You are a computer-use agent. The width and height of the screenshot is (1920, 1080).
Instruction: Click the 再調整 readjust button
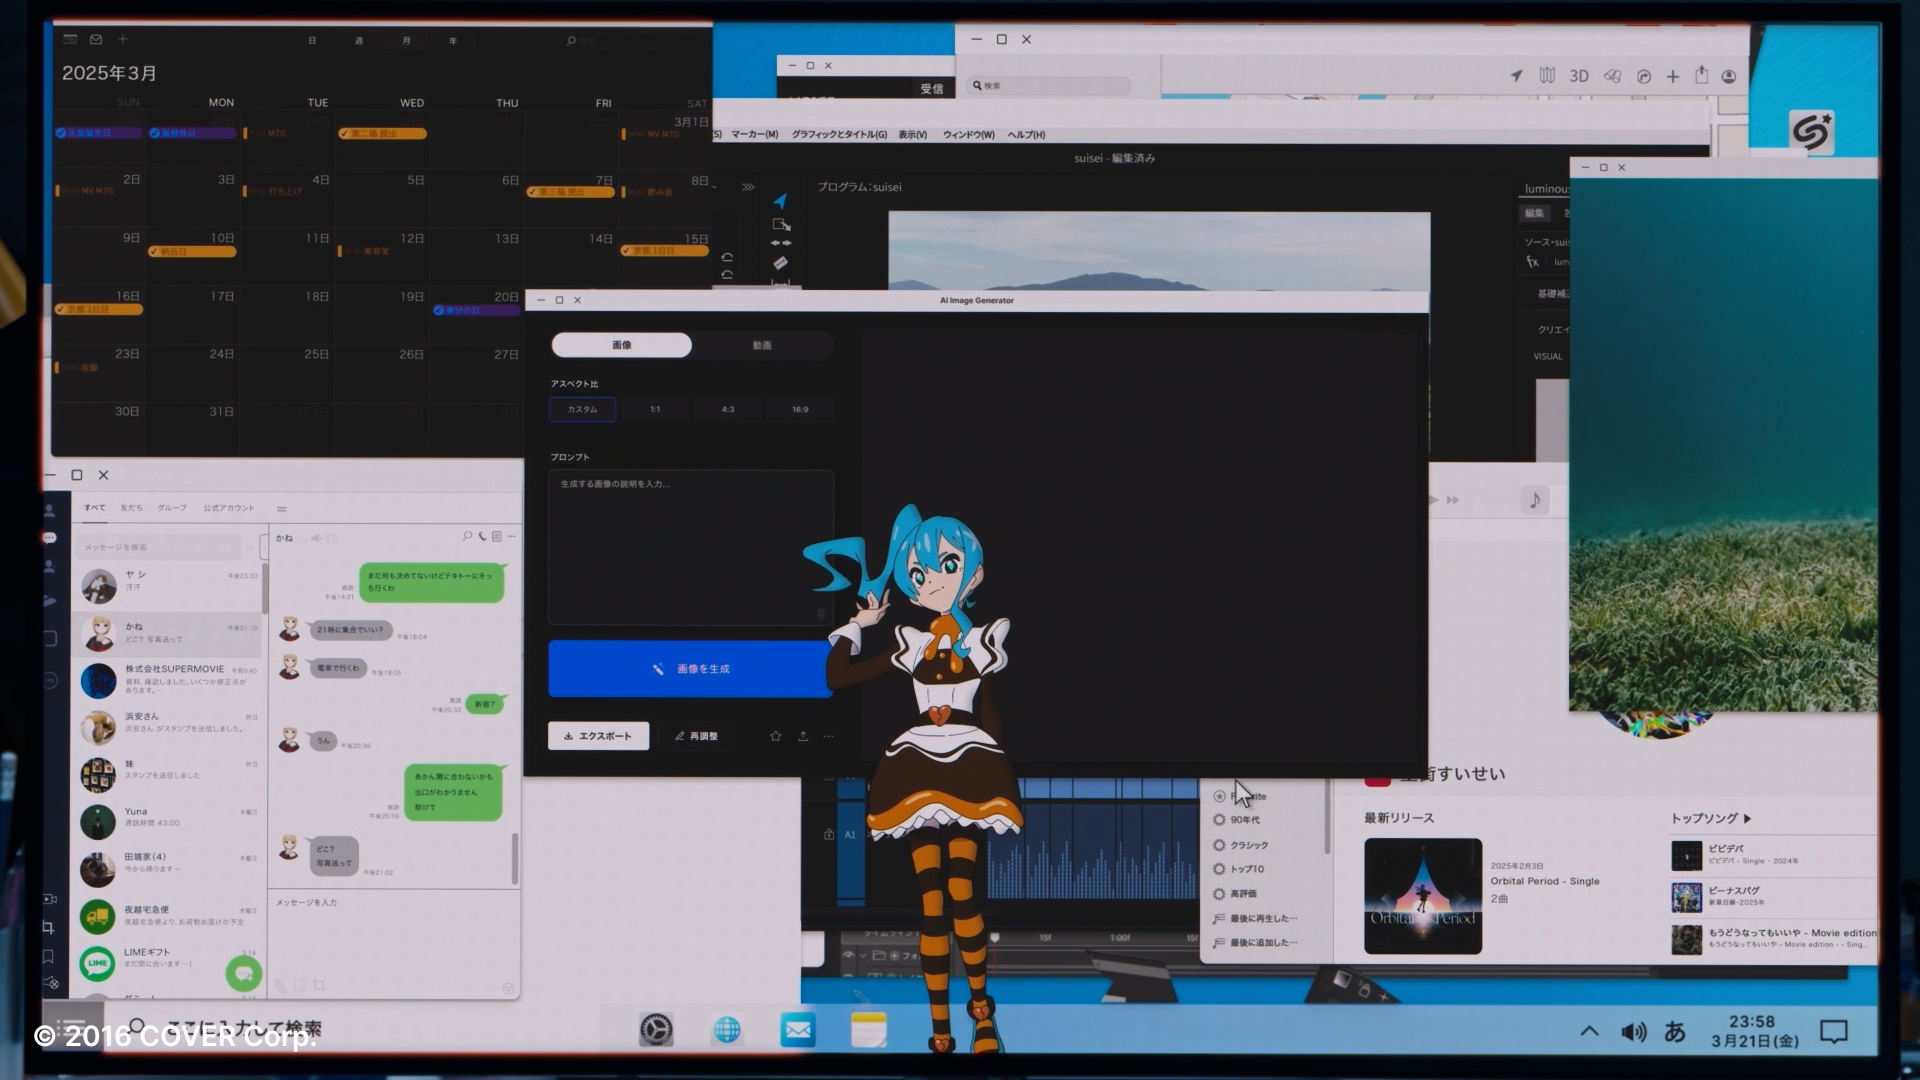tap(696, 736)
